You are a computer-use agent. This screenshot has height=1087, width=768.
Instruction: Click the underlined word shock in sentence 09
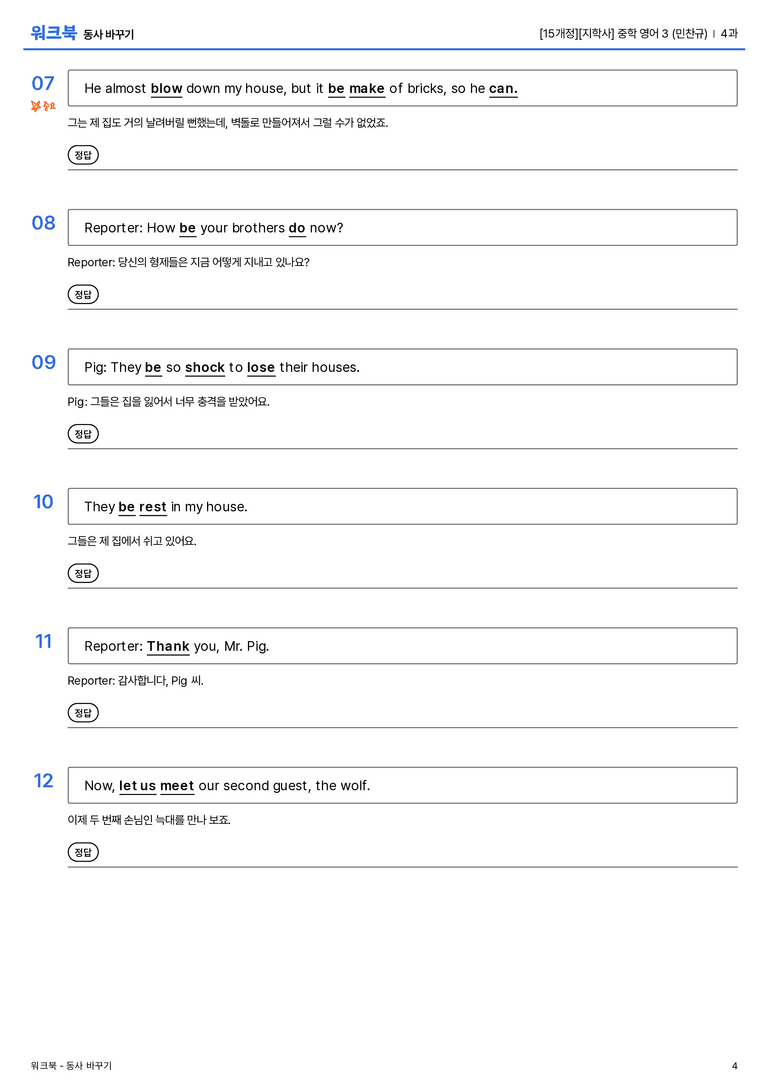205,367
